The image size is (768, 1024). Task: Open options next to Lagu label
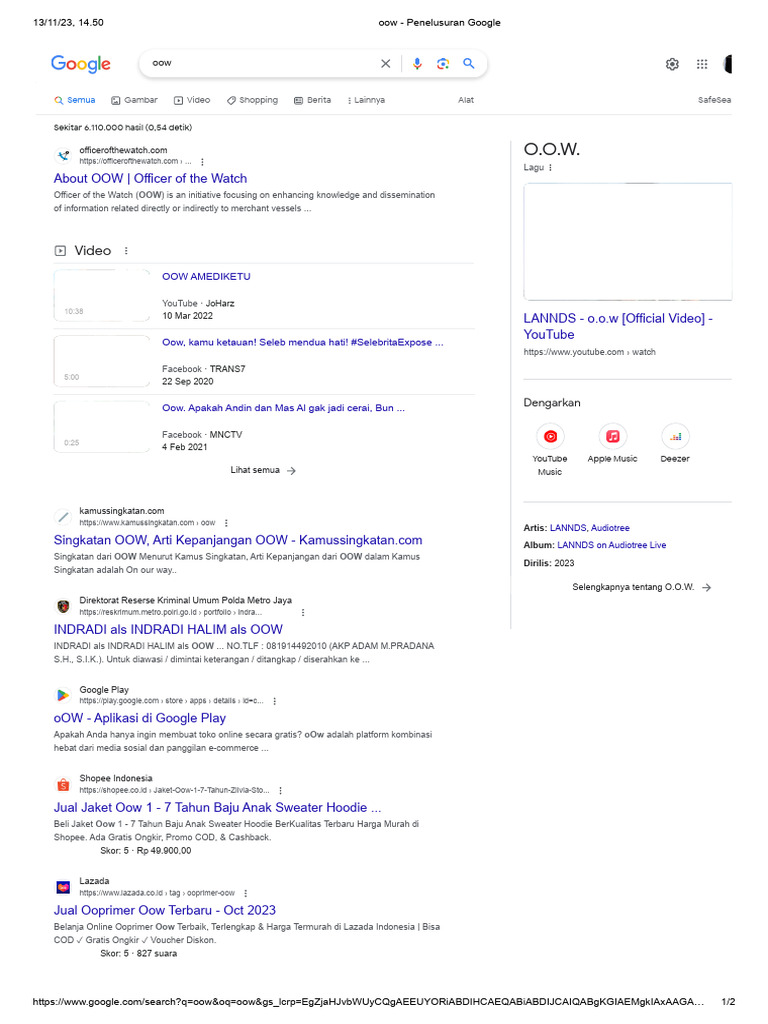[x=551, y=168]
